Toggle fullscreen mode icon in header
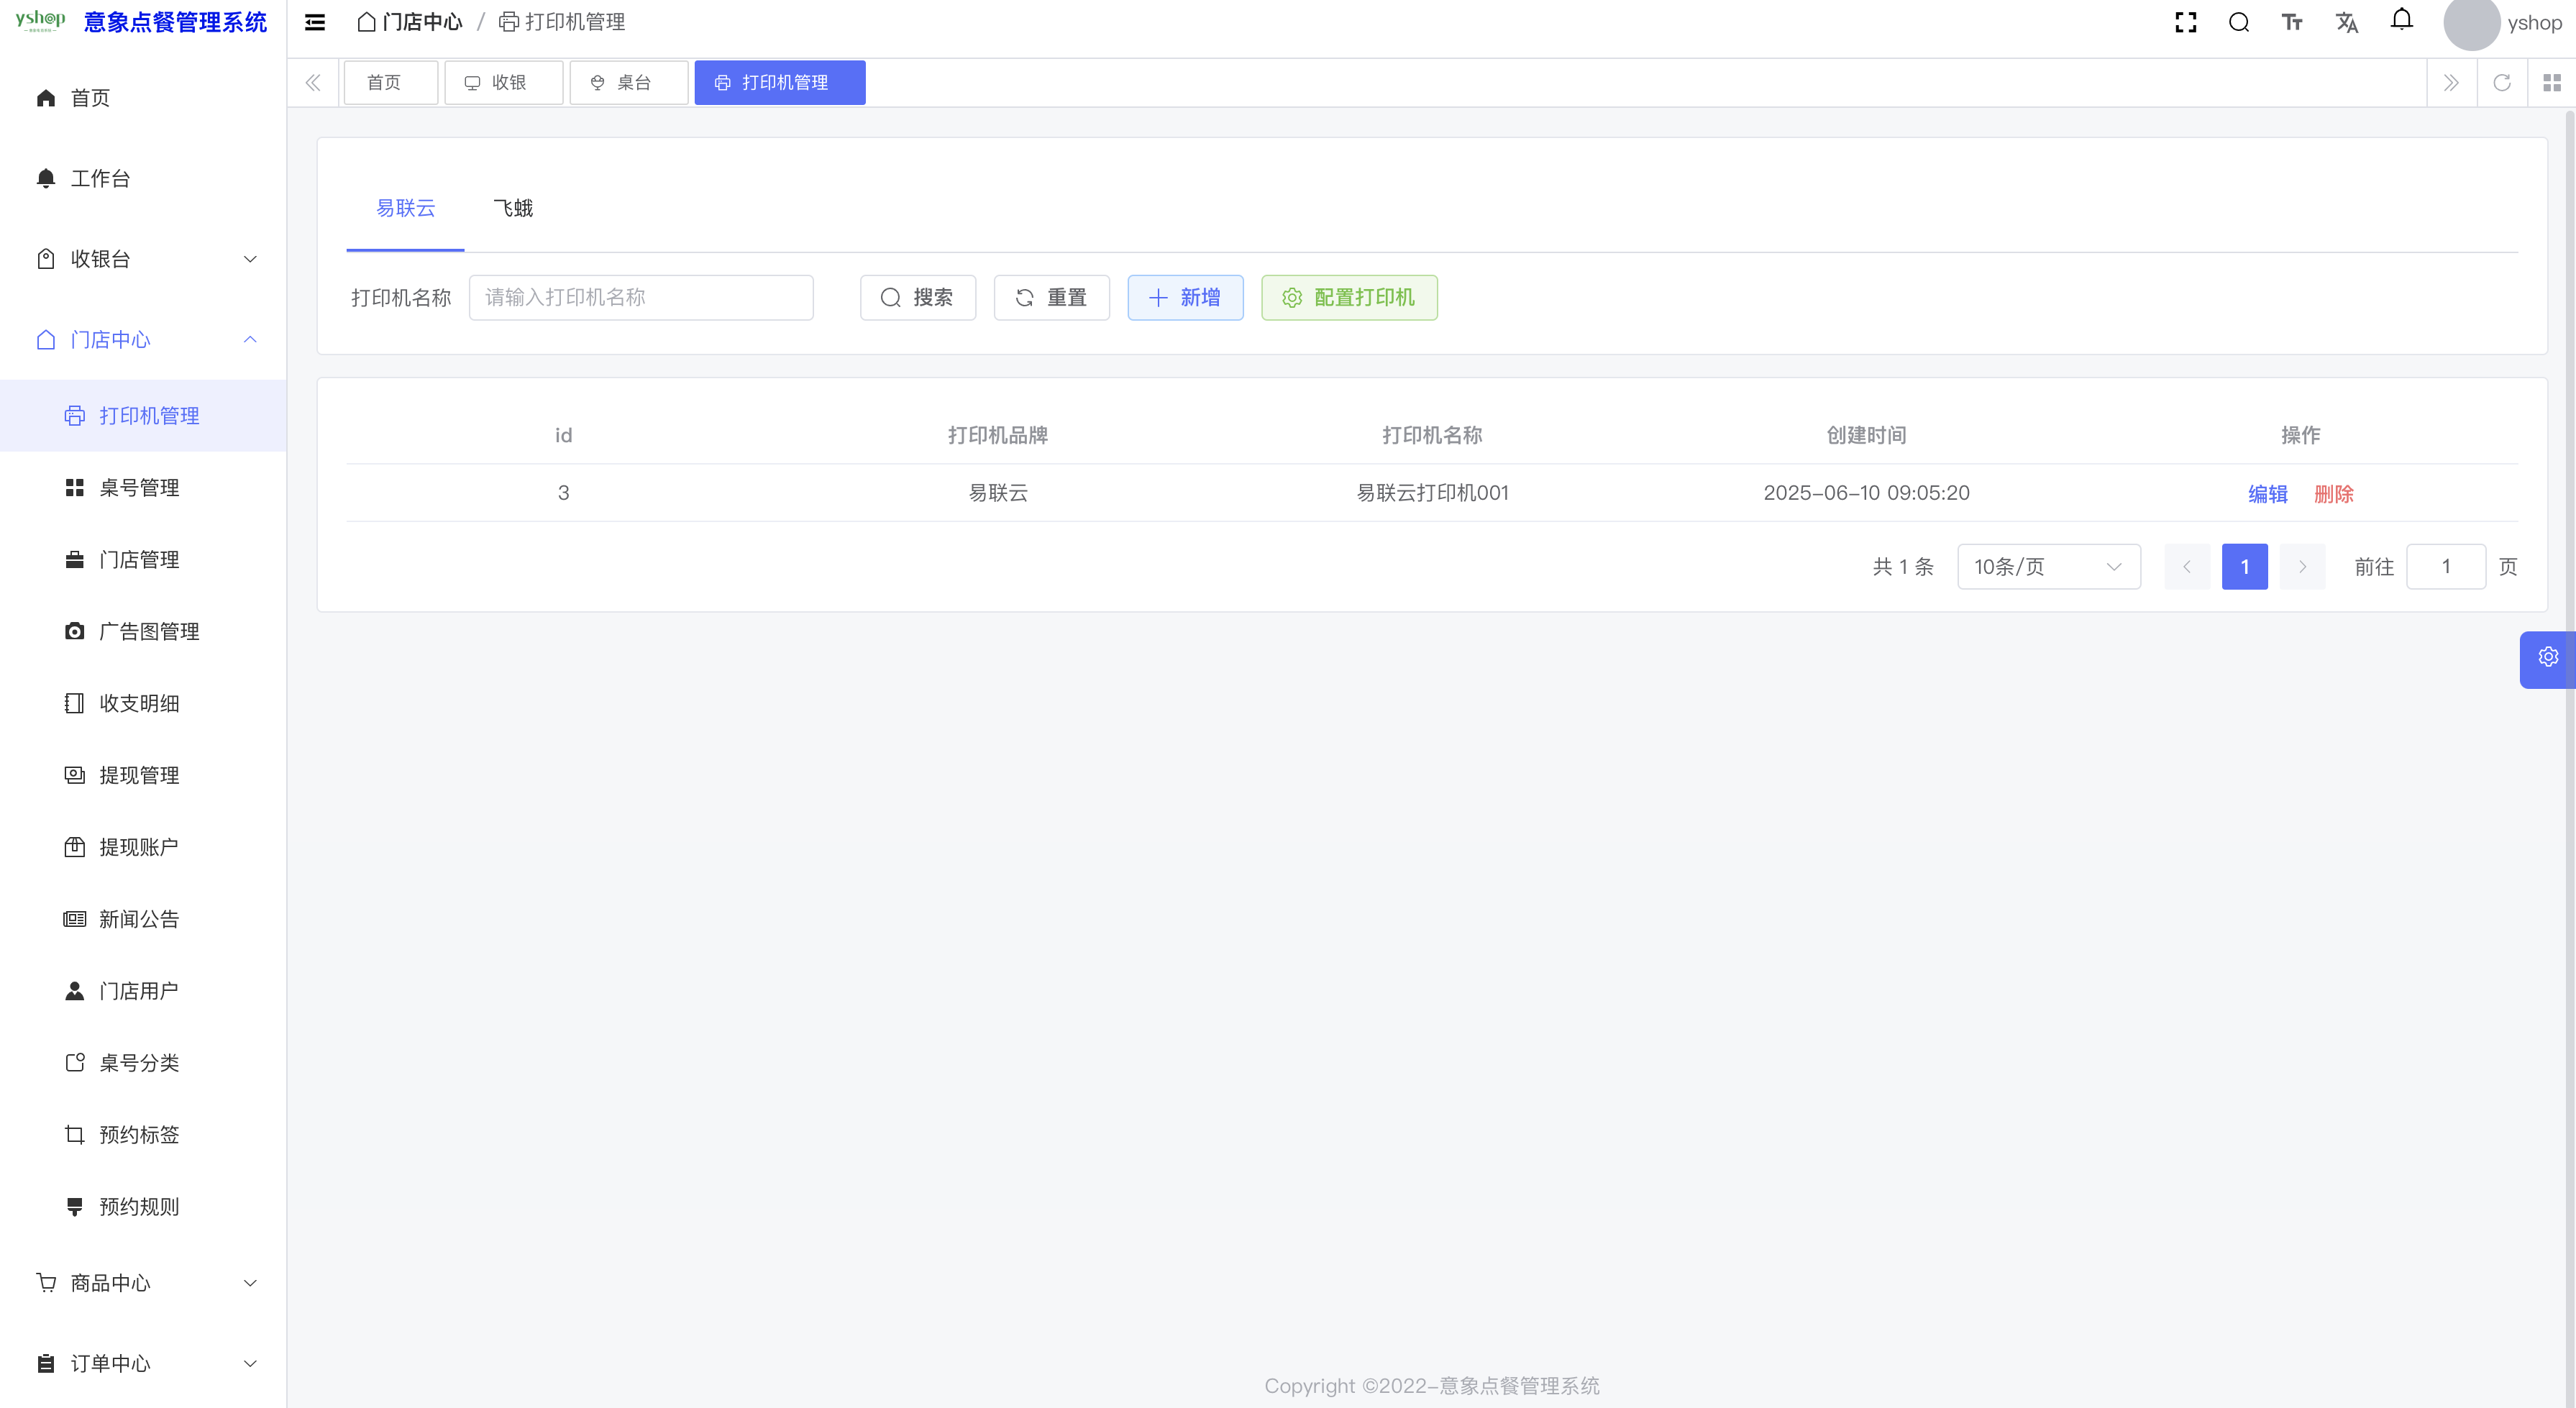Viewport: 2576px width, 1408px height. [2185, 22]
